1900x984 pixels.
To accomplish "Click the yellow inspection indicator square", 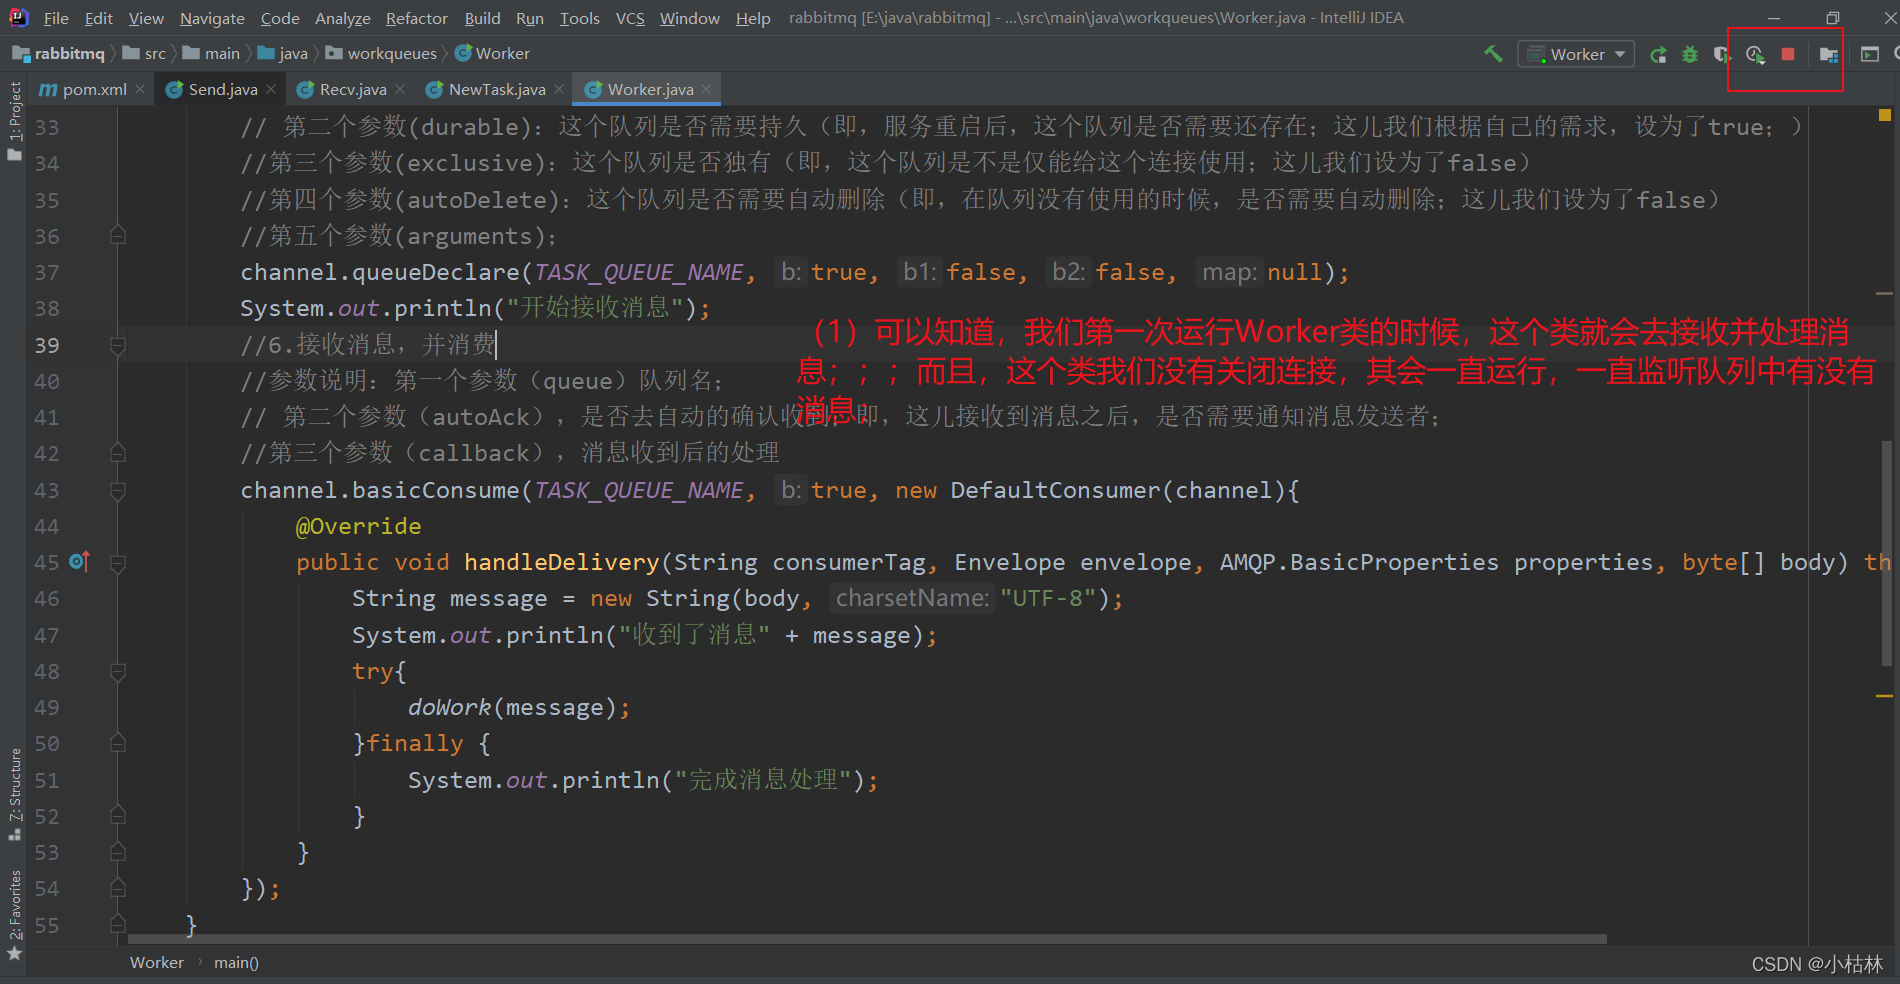I will coord(1885,115).
